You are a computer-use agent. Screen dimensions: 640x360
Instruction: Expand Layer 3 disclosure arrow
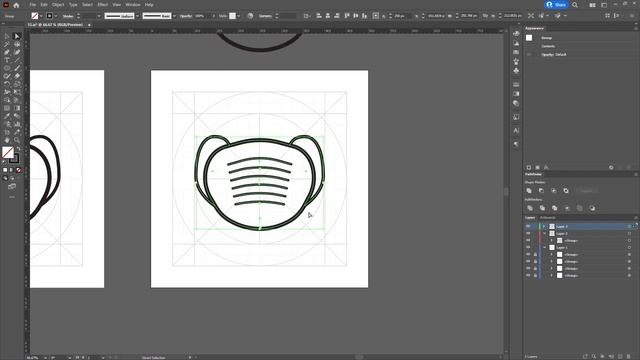pos(544,226)
